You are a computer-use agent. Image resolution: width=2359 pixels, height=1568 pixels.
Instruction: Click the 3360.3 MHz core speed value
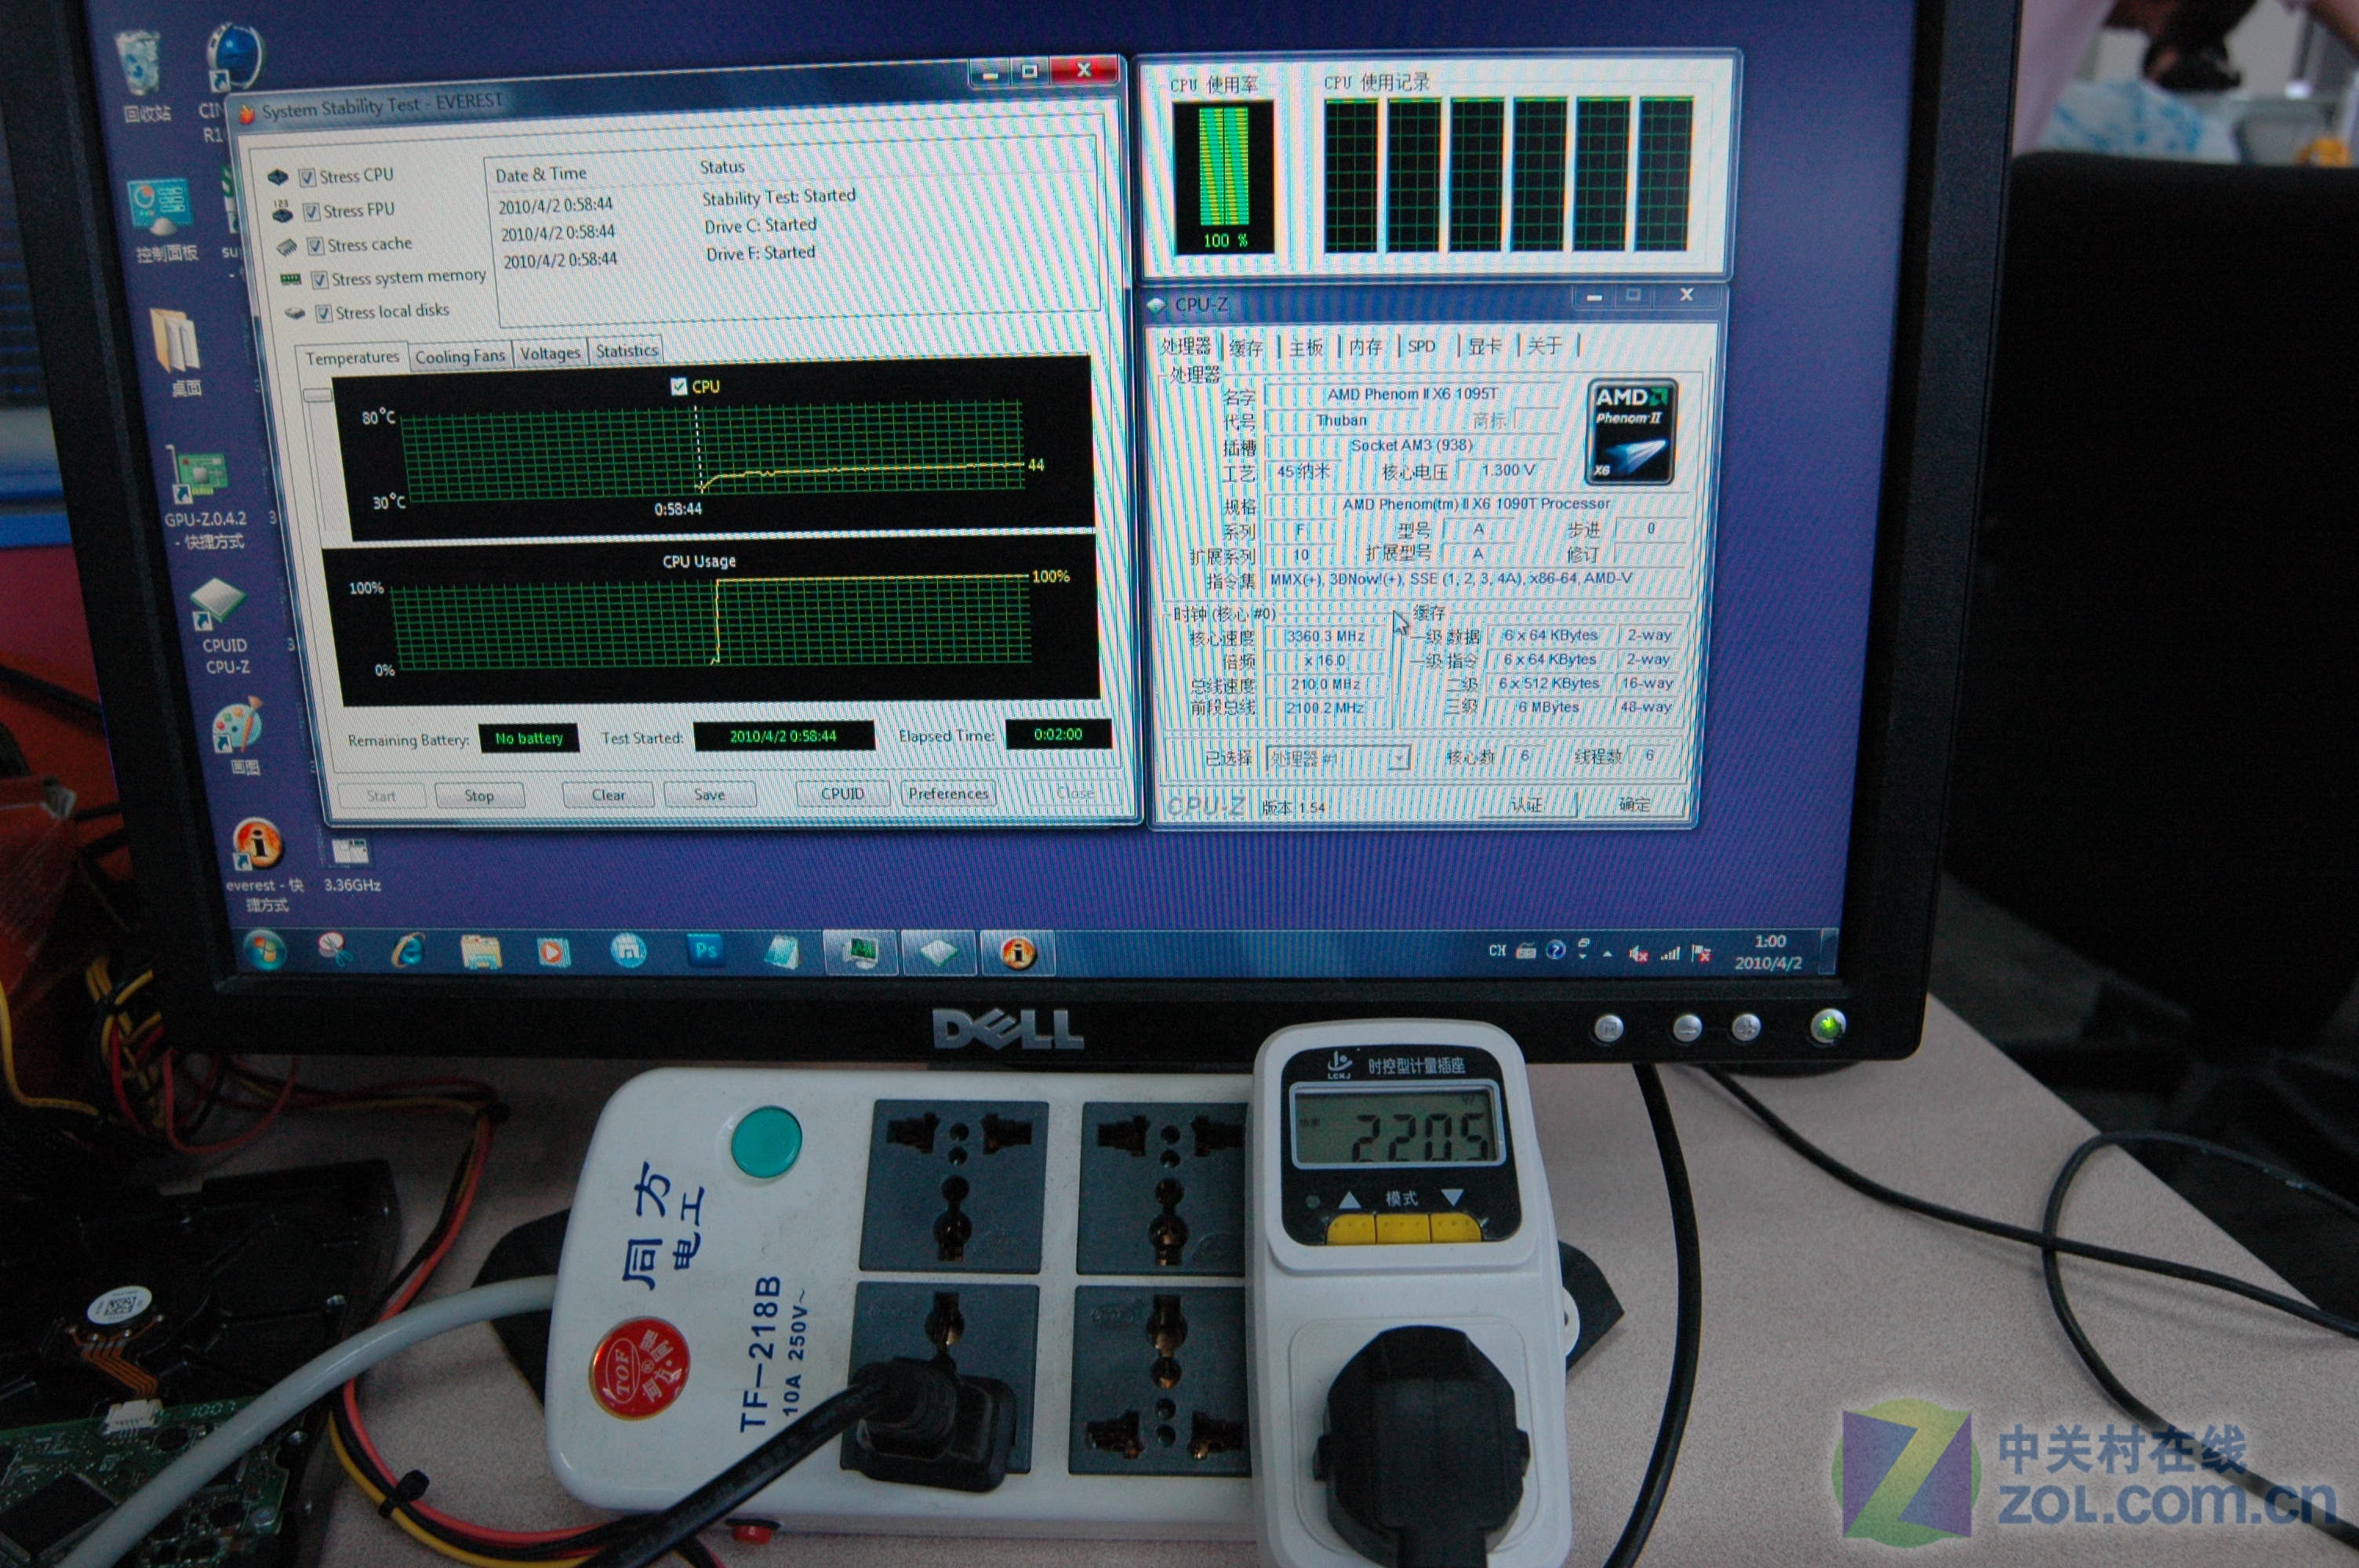coord(1325,636)
